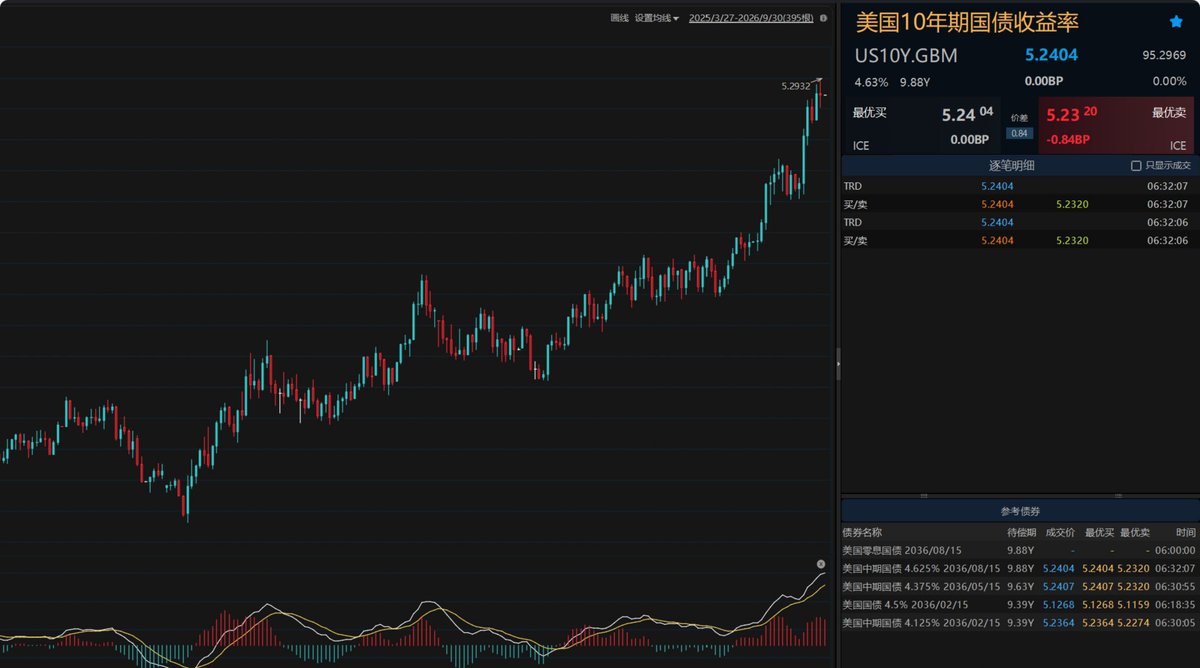The width and height of the screenshot is (1200, 668).
Task: Select the 美国中期国债 4.625% 2036/08/15 row
Action: click(1020, 568)
